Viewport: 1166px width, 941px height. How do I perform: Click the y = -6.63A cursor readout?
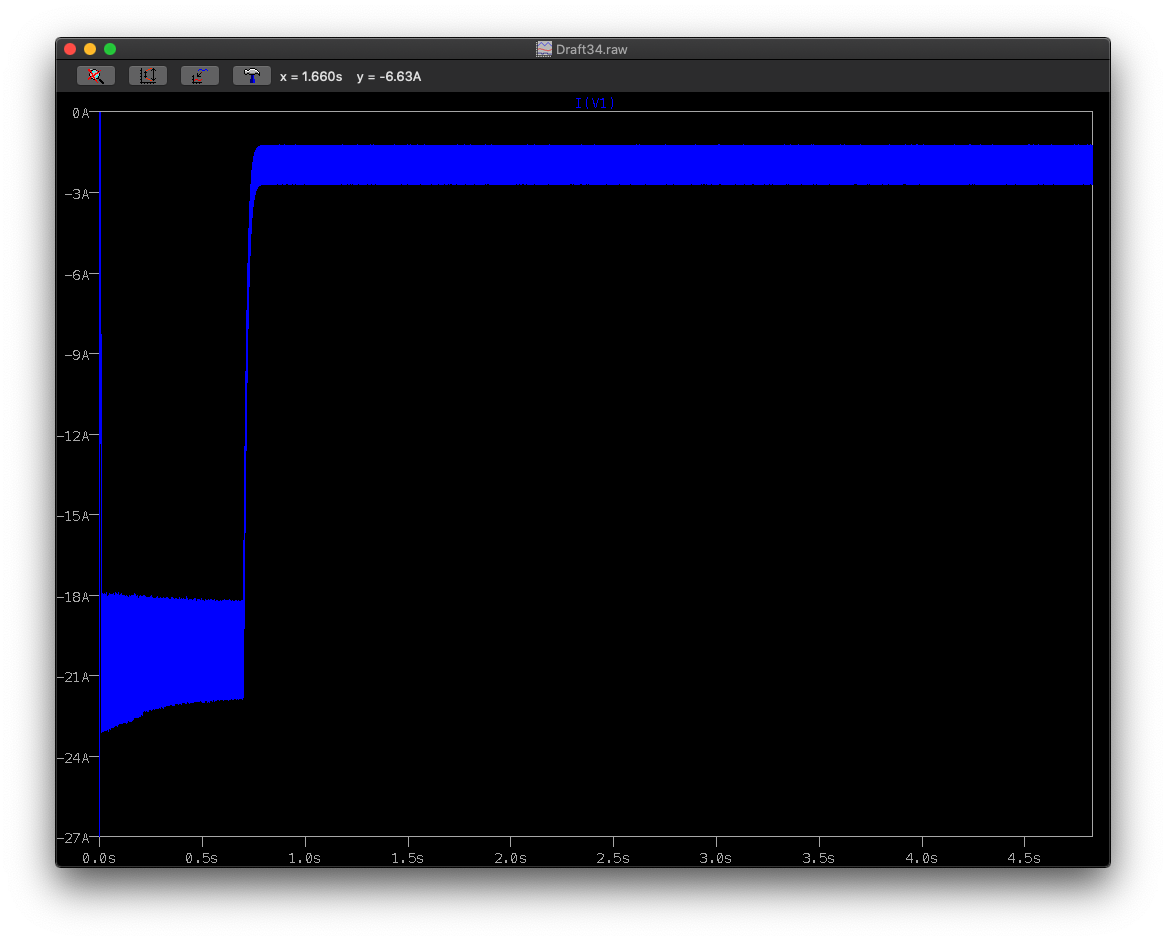(389, 77)
